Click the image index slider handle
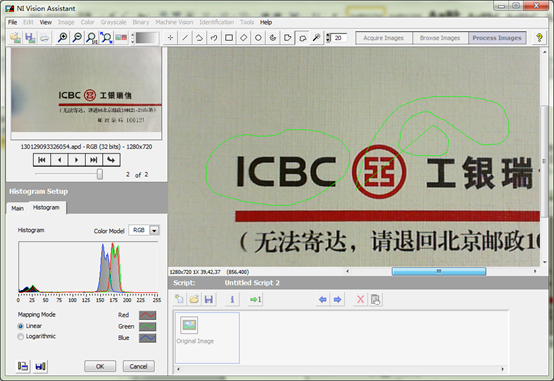The width and height of the screenshot is (554, 381). 100,174
